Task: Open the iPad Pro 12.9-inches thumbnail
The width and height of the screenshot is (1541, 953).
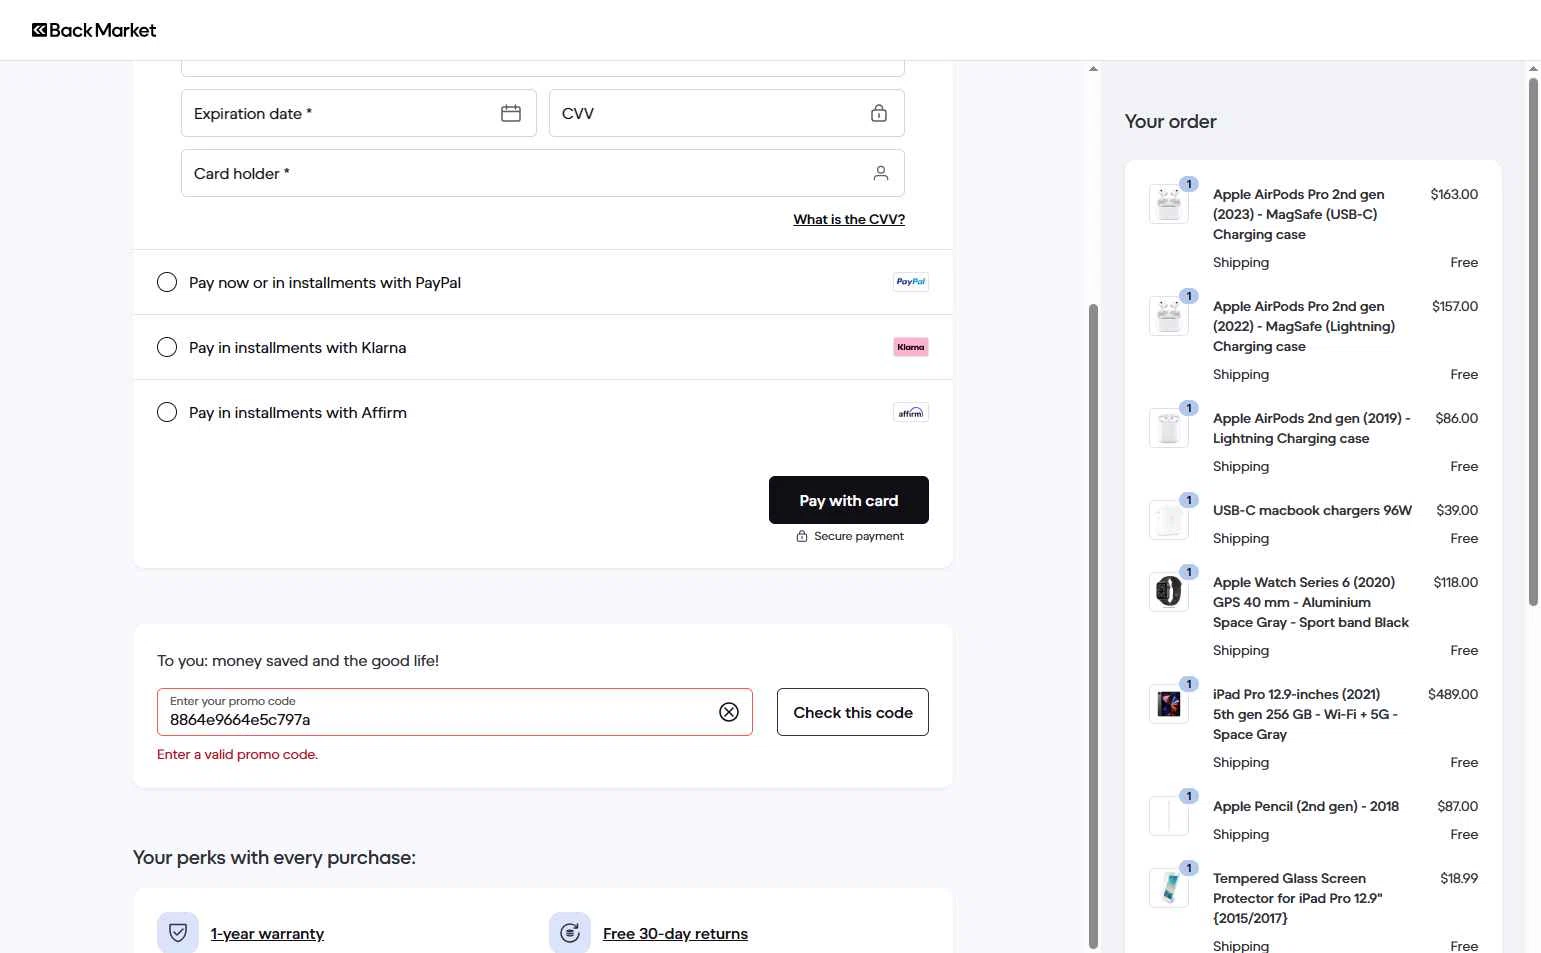Action: point(1169,704)
